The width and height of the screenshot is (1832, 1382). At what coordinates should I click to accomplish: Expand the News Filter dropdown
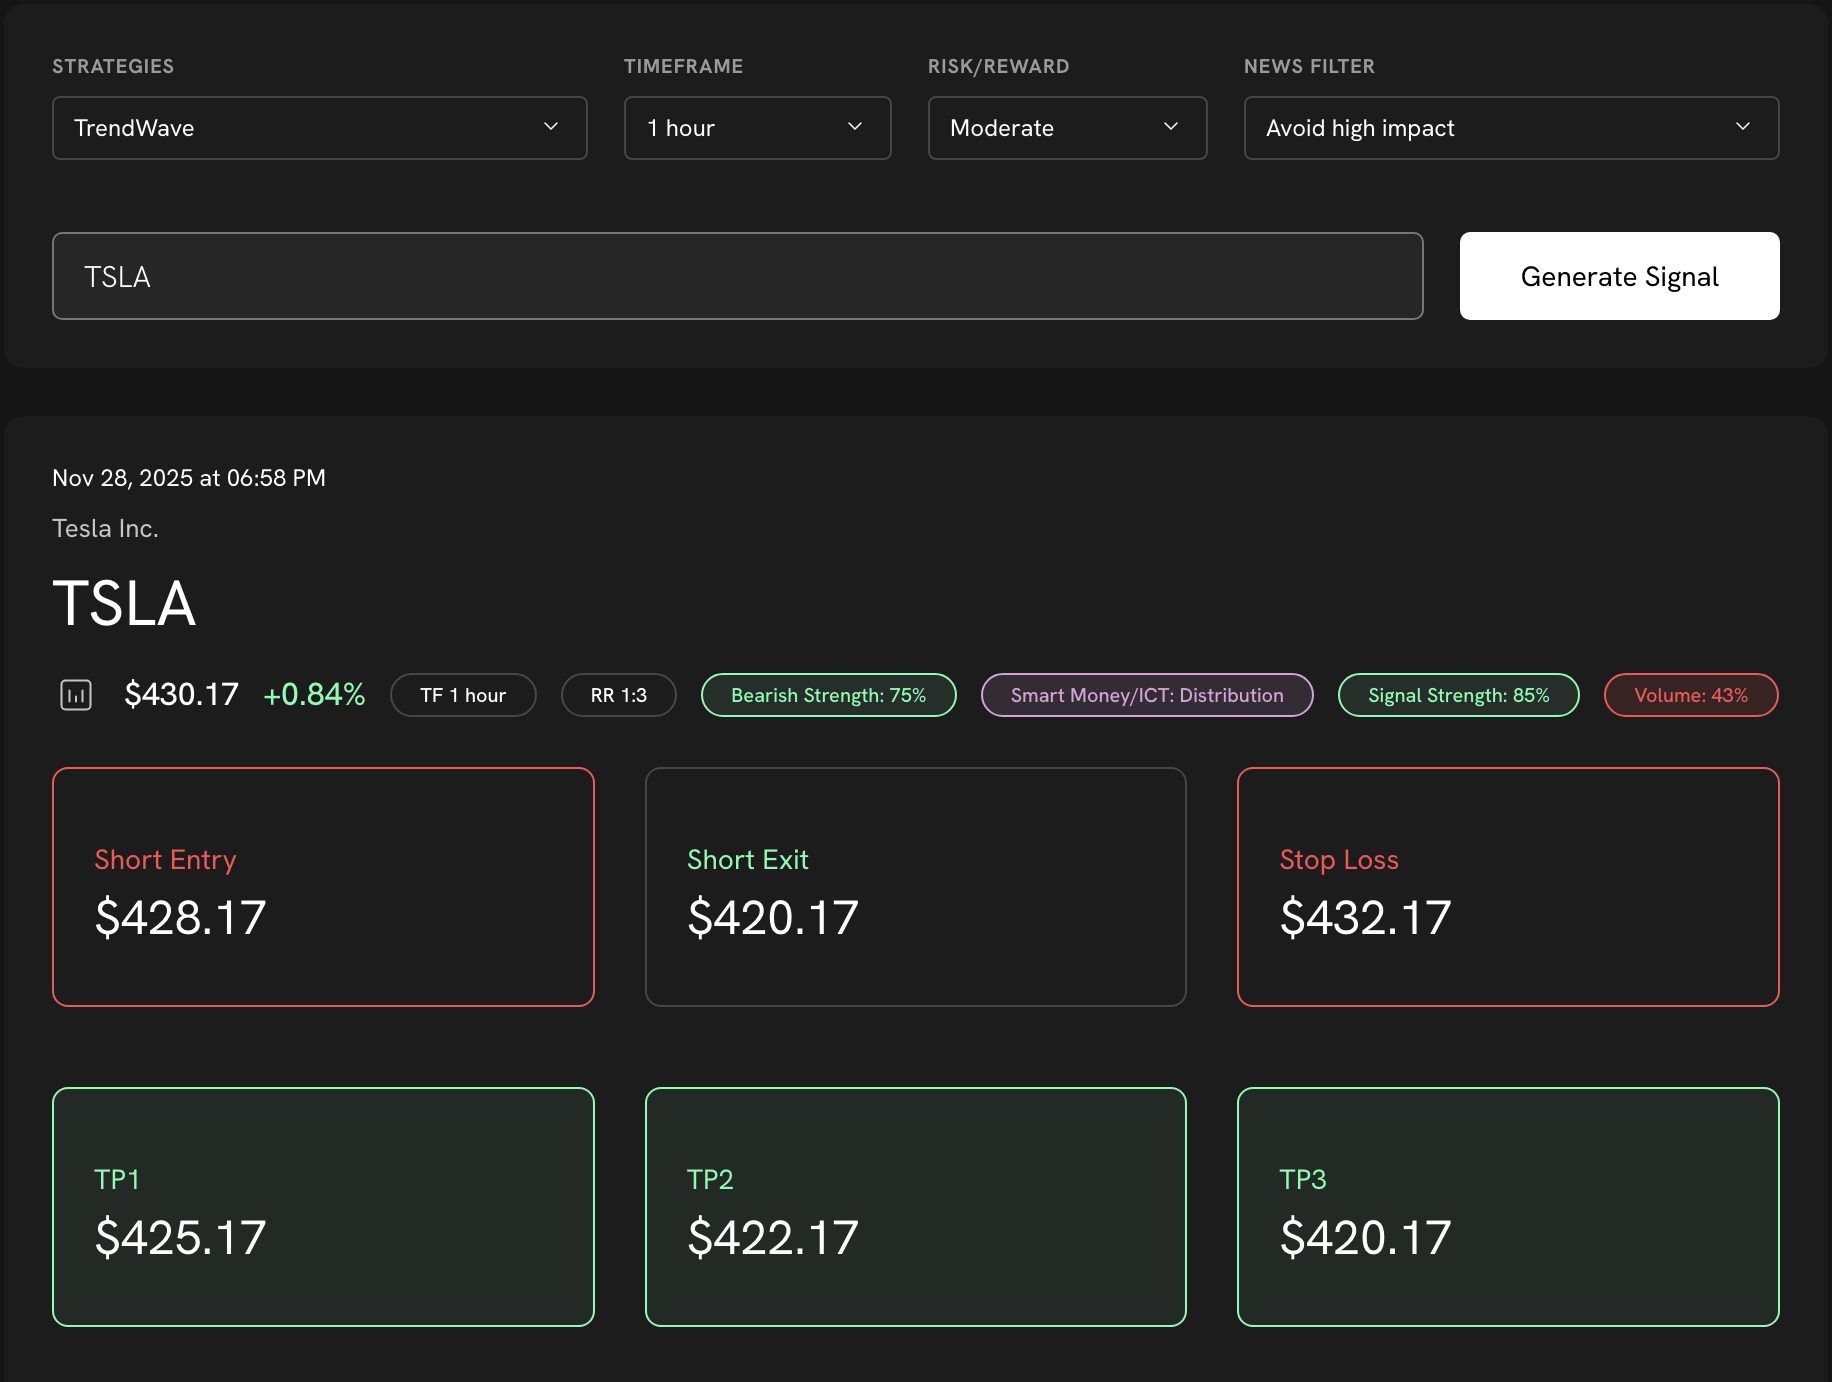coord(1510,128)
